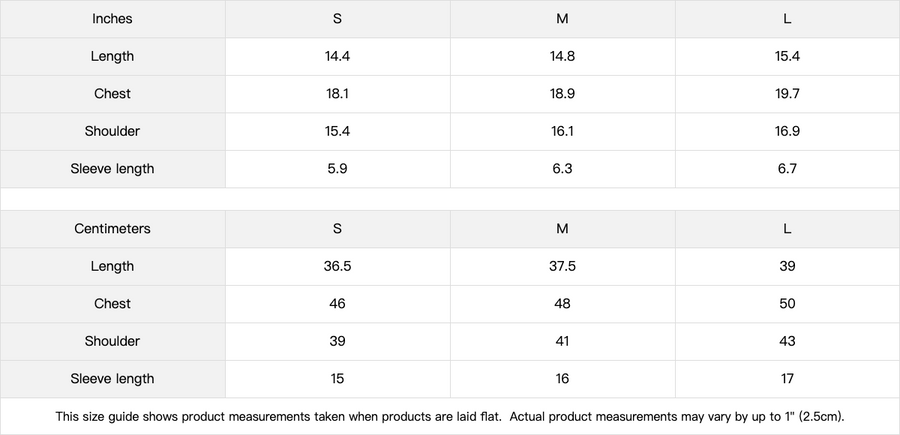Click the 5.9 sleeve length value
This screenshot has width=900, height=435.
click(x=337, y=169)
